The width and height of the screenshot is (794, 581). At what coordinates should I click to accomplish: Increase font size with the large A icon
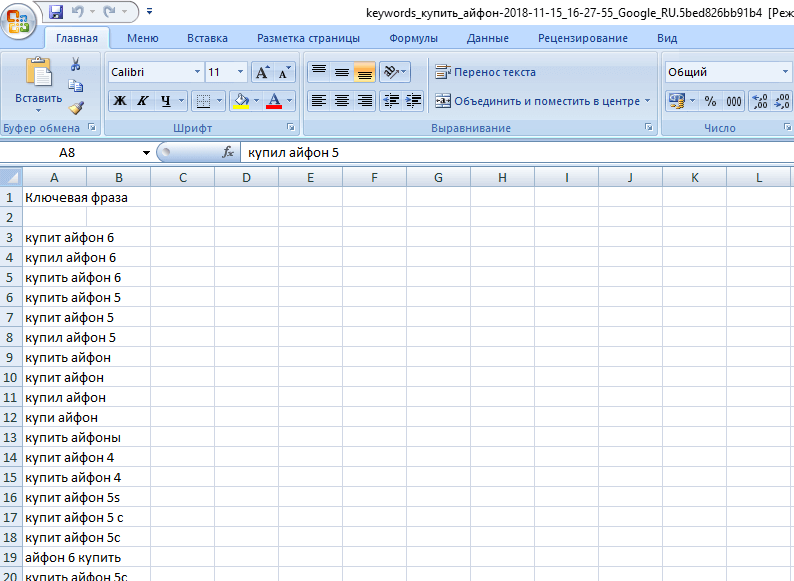click(262, 73)
